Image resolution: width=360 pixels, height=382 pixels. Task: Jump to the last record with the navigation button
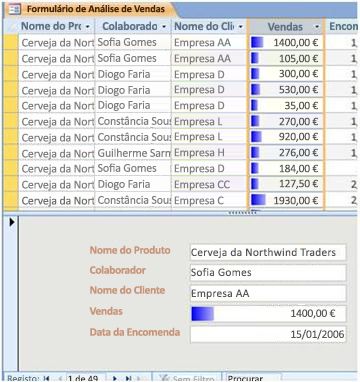pyautogui.click(x=128, y=378)
